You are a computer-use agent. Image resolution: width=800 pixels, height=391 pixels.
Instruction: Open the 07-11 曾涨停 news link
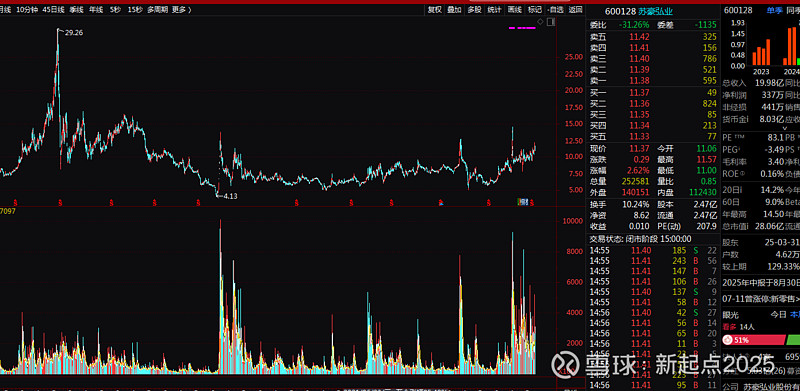point(761,298)
